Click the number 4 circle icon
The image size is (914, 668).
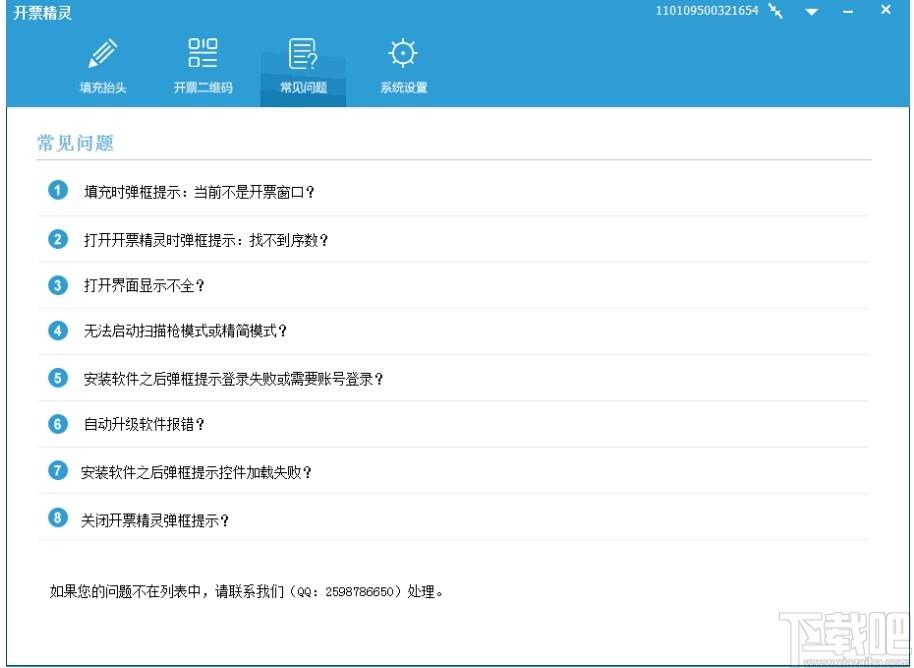coord(58,331)
